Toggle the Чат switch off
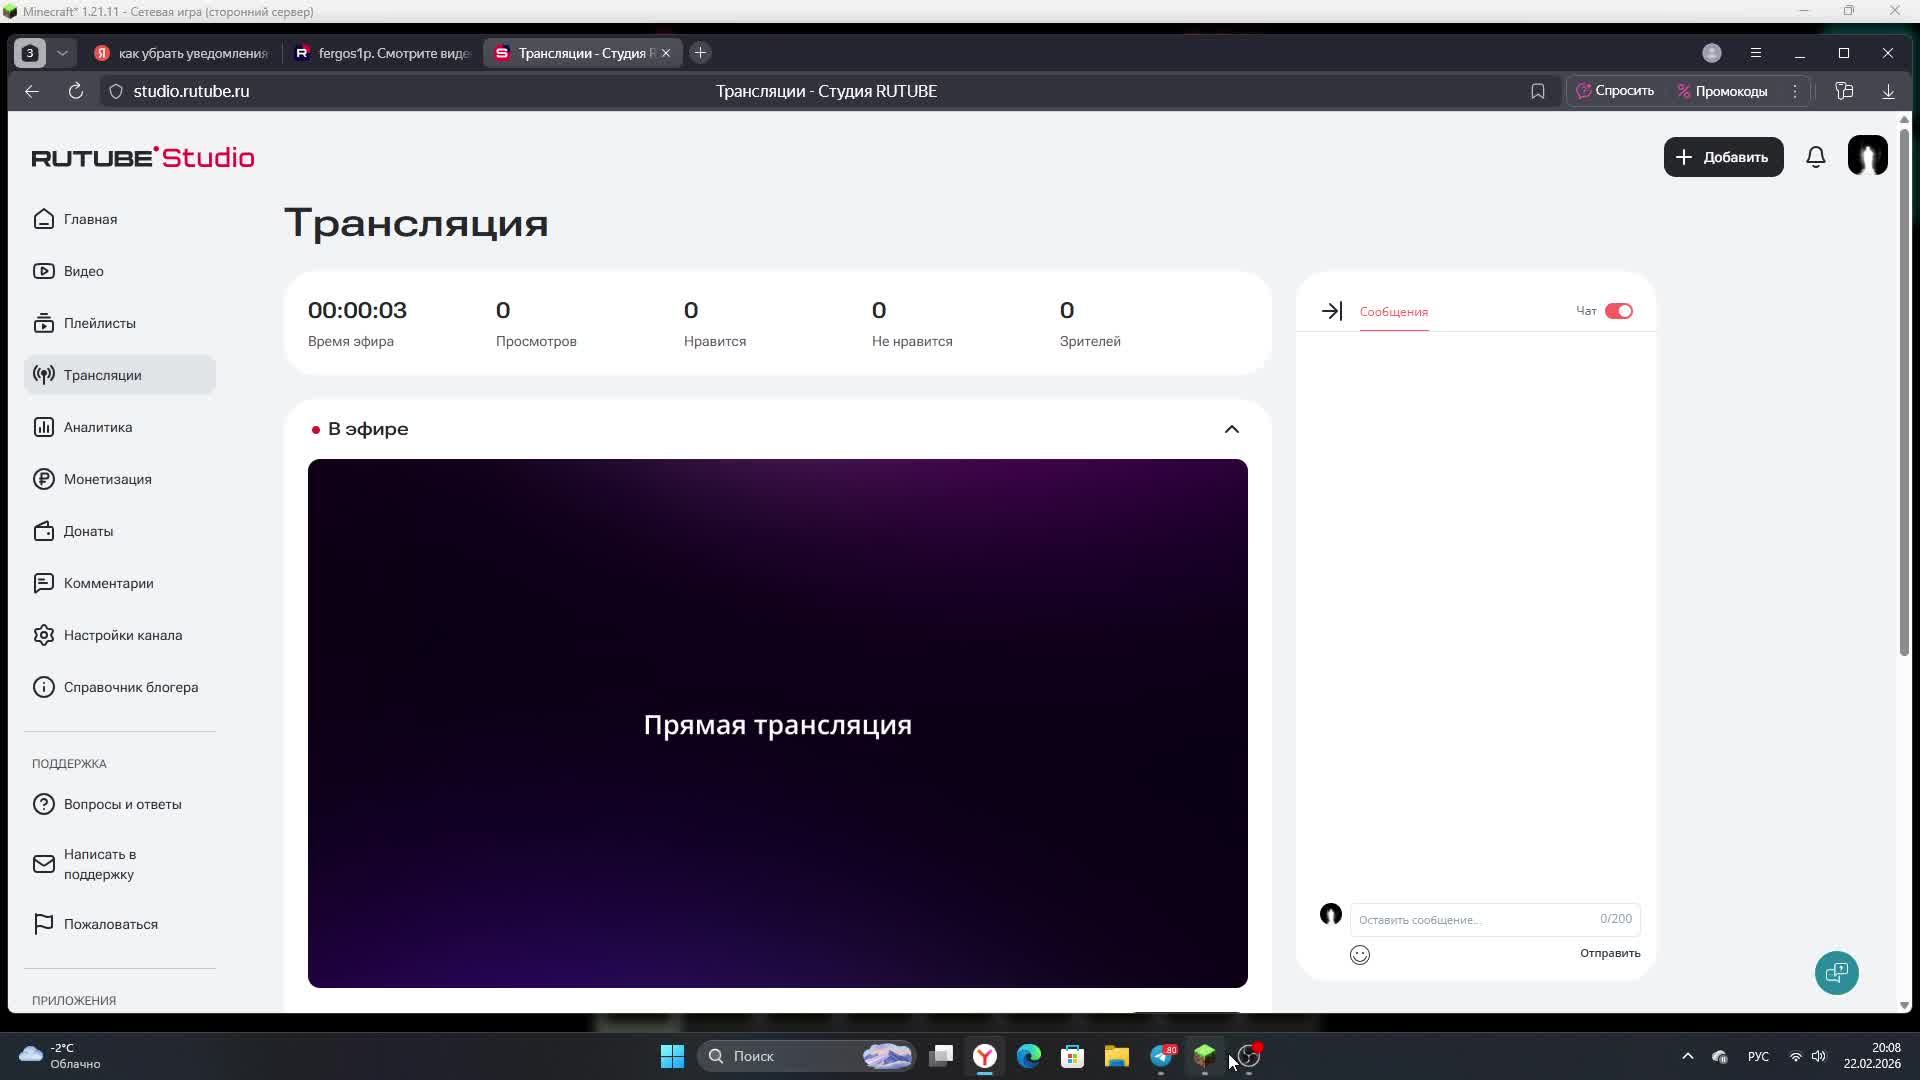 tap(1618, 311)
